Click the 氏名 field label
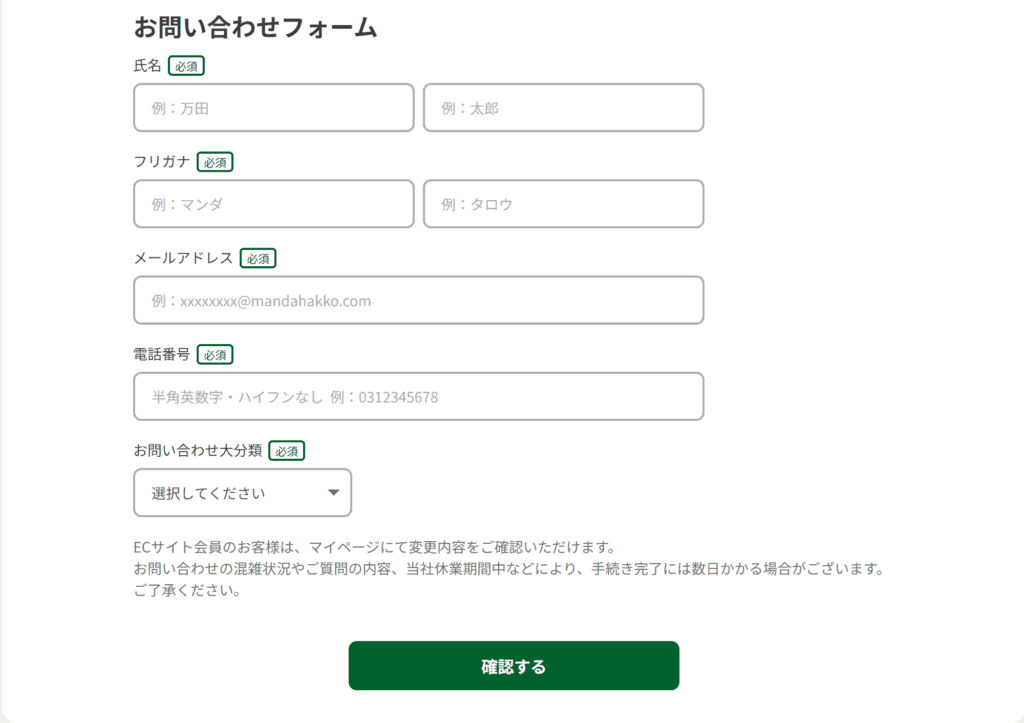Screen dimensions: 1024x723 coord(147,65)
